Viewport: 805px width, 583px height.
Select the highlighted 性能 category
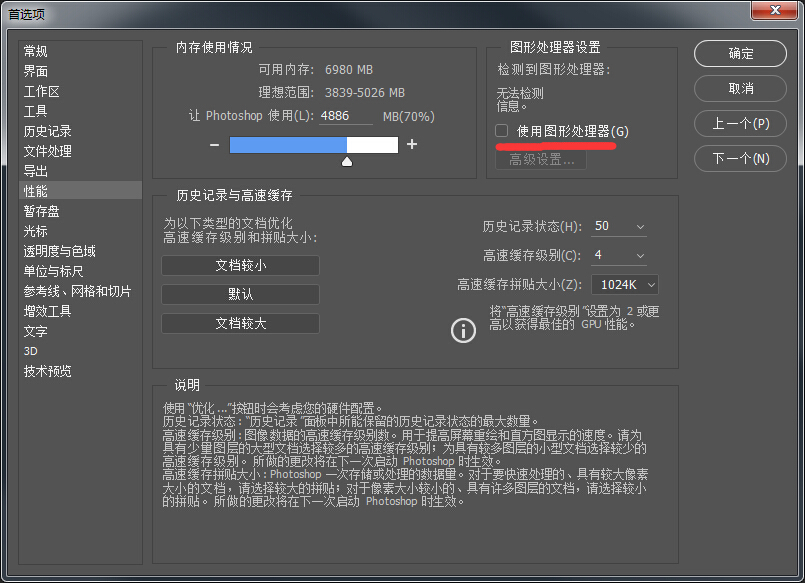80,191
